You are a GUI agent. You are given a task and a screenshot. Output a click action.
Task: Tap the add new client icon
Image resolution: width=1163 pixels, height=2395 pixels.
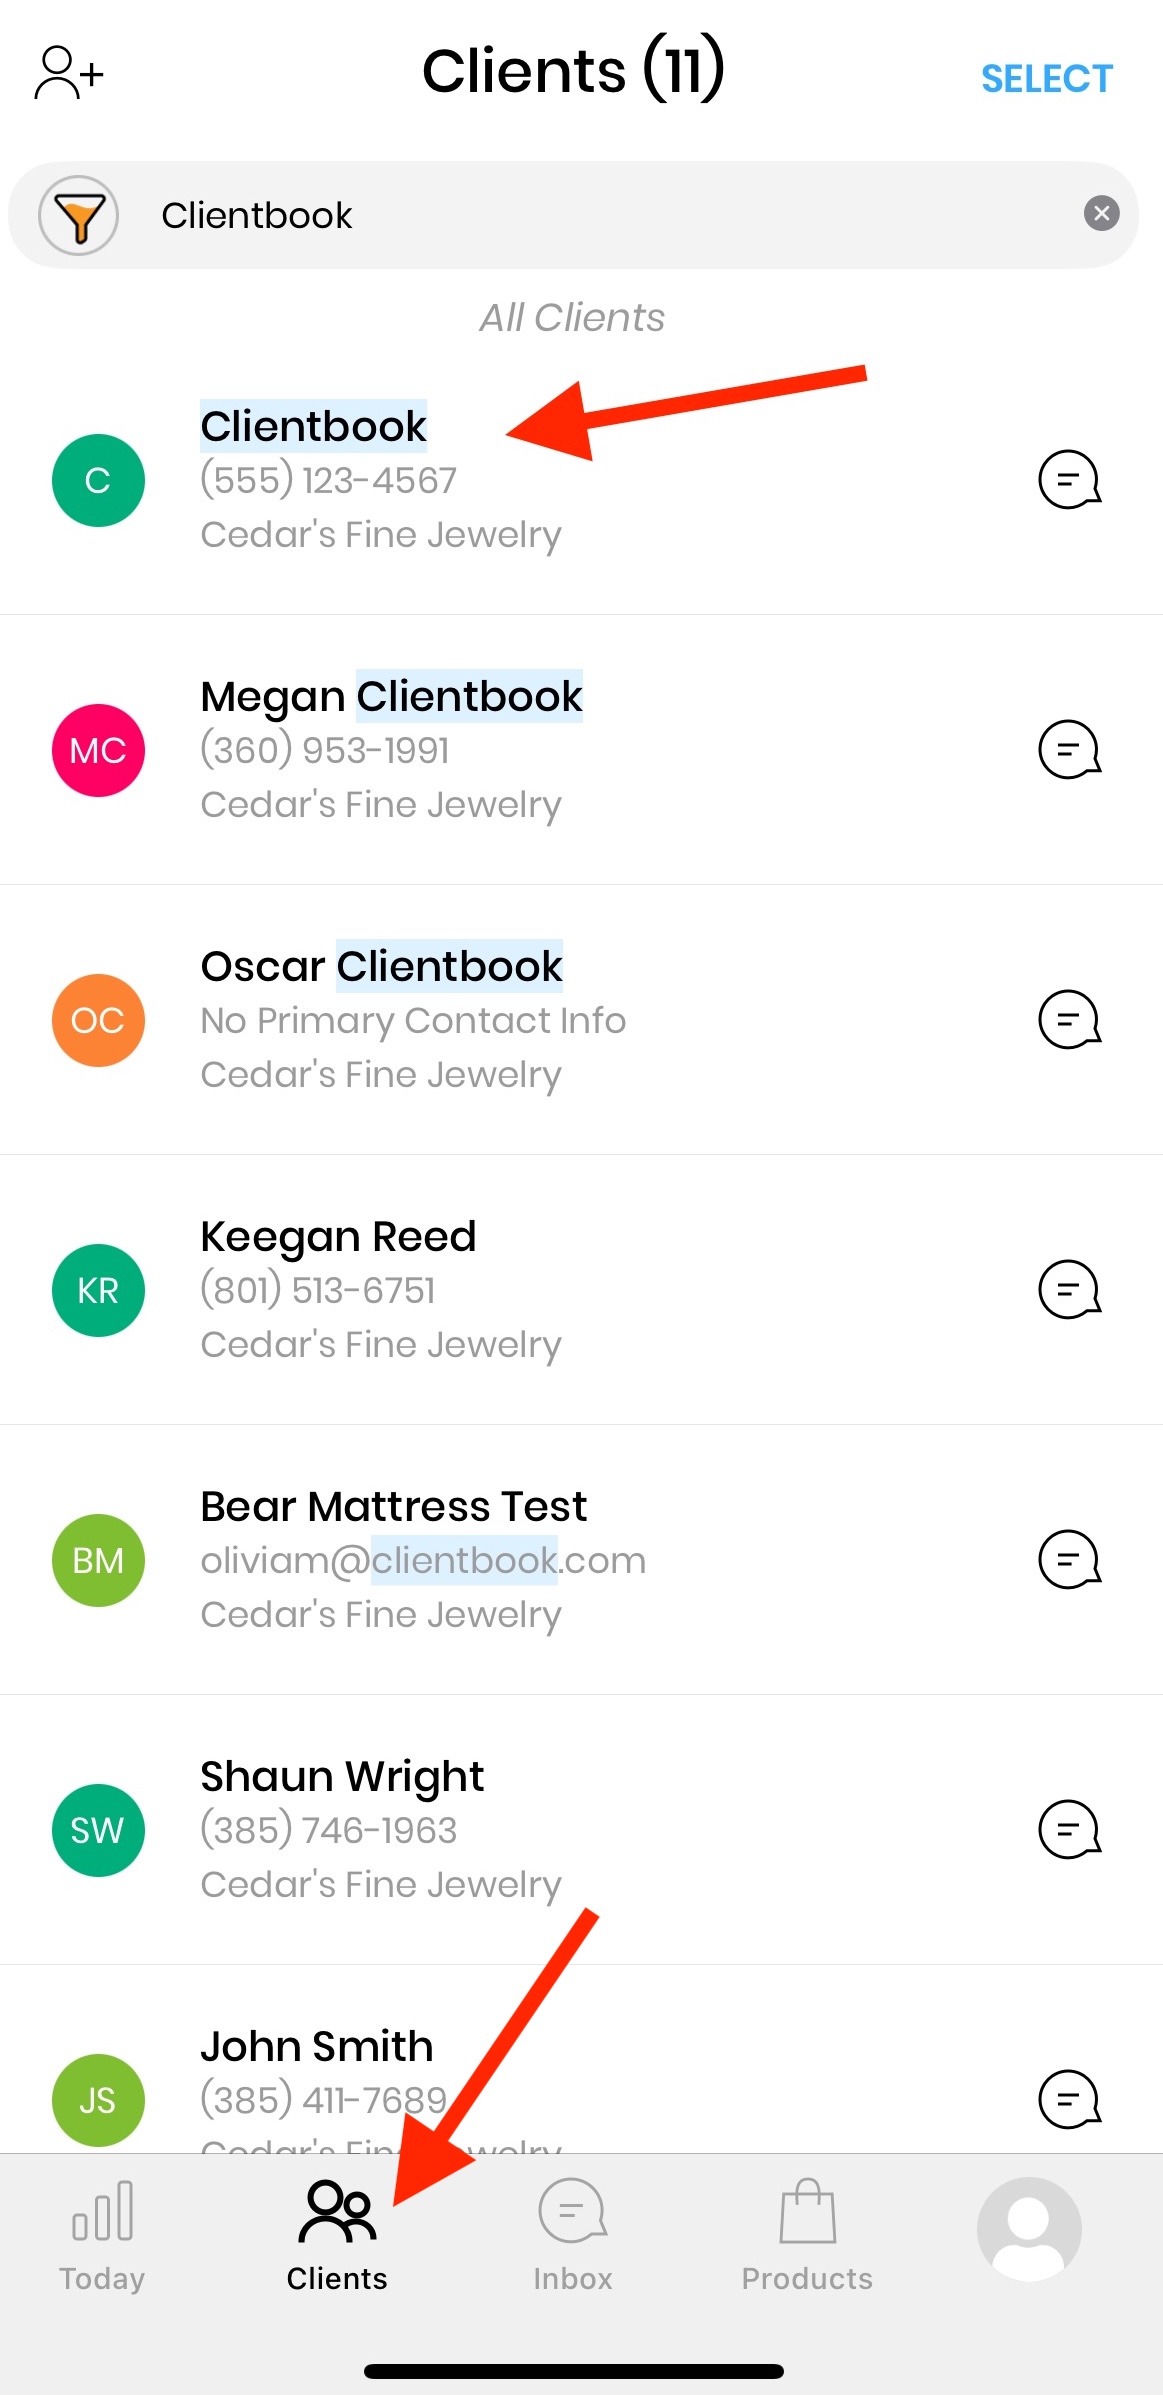(68, 73)
